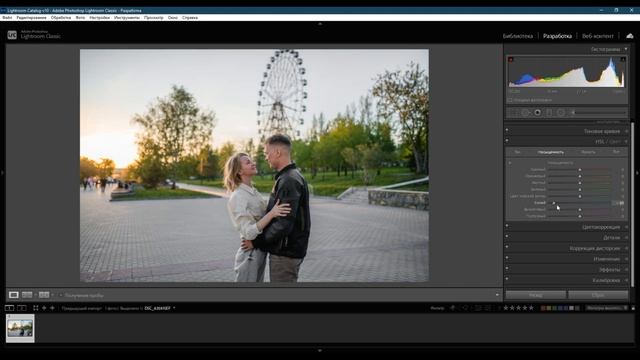The height and width of the screenshot is (360, 640).
Task: Click the right panel vertical scrollbar
Action: pos(633,204)
